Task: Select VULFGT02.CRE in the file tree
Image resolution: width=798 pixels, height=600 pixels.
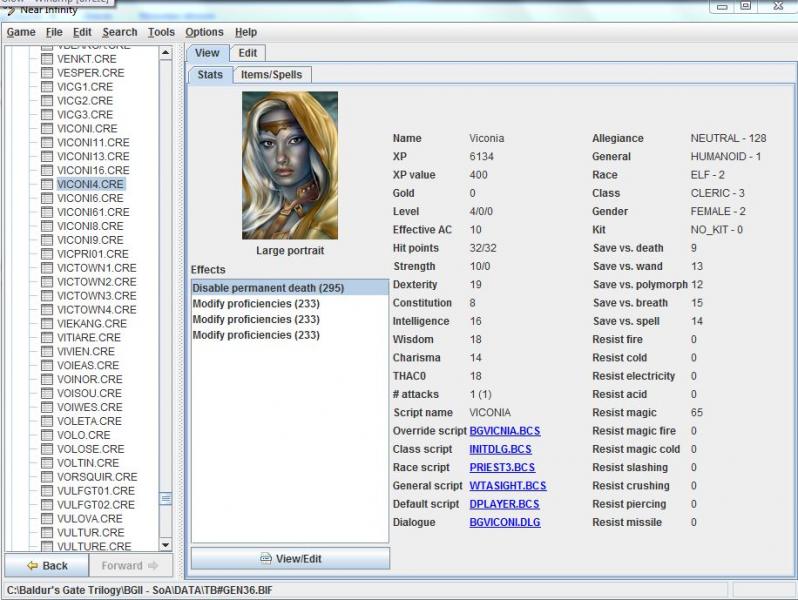Action: click(96, 505)
